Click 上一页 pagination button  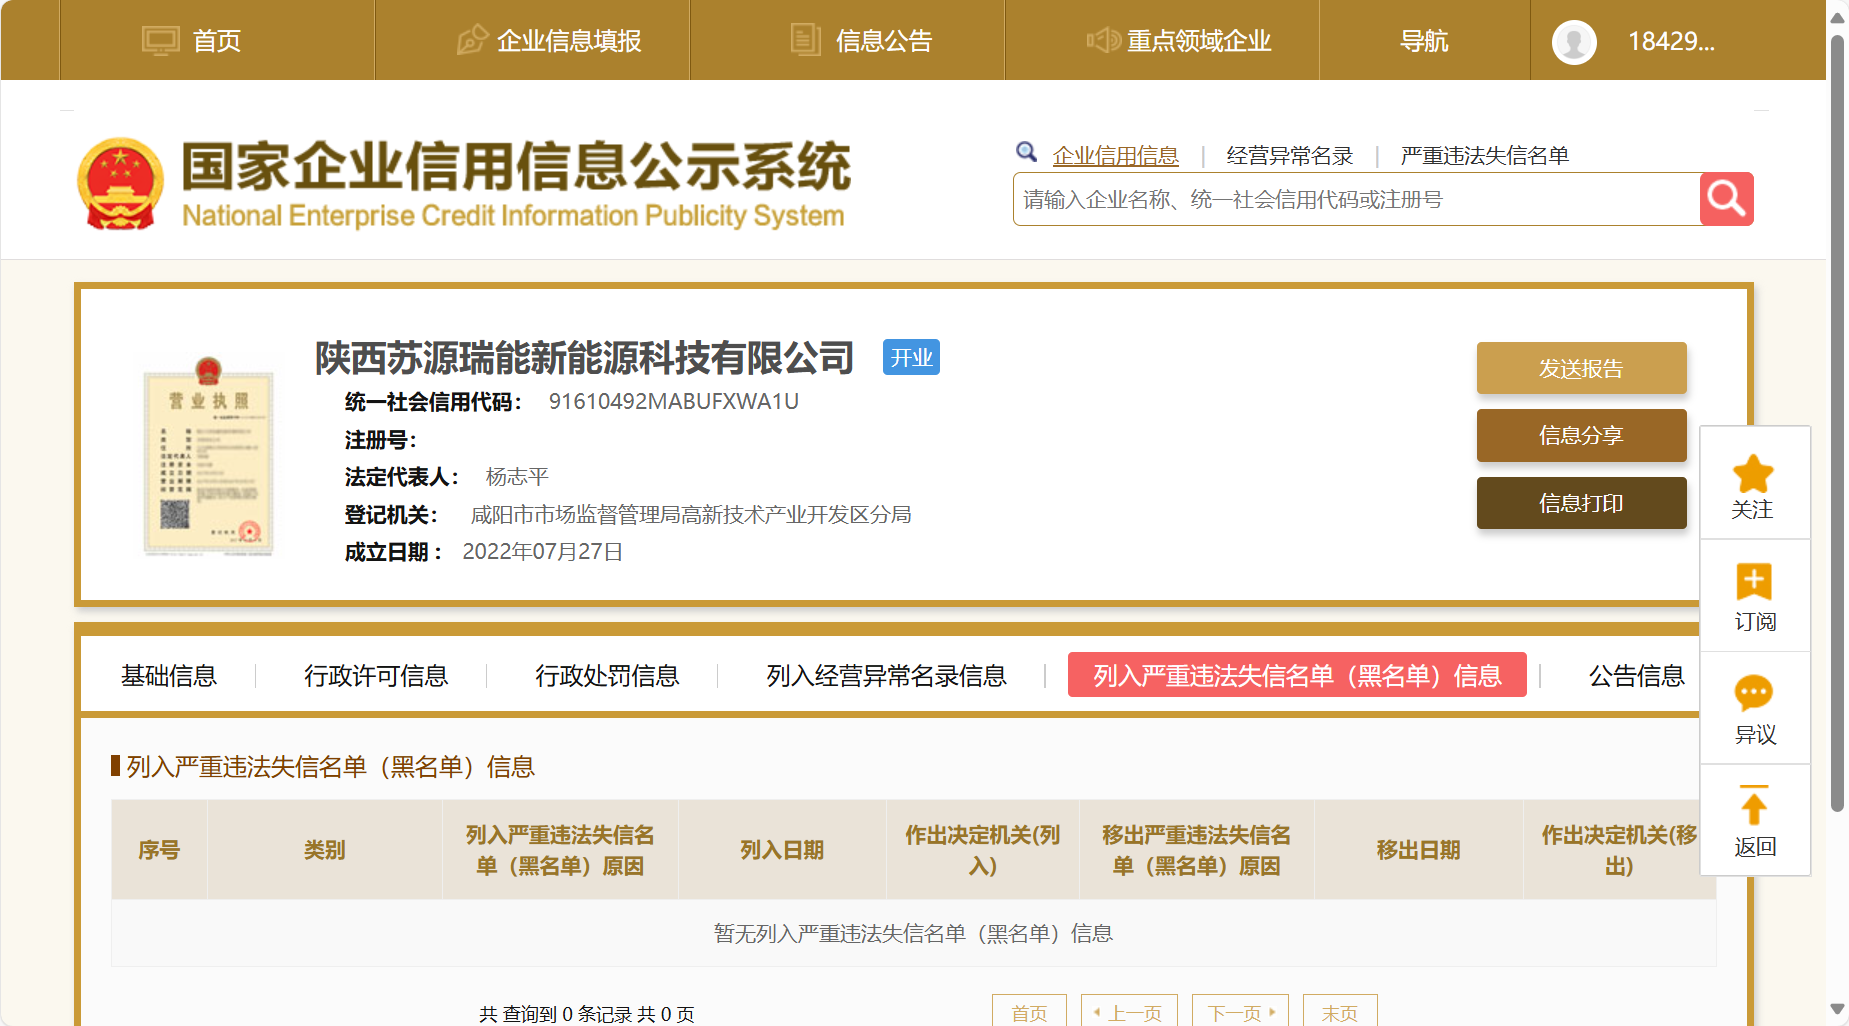point(1129,1012)
